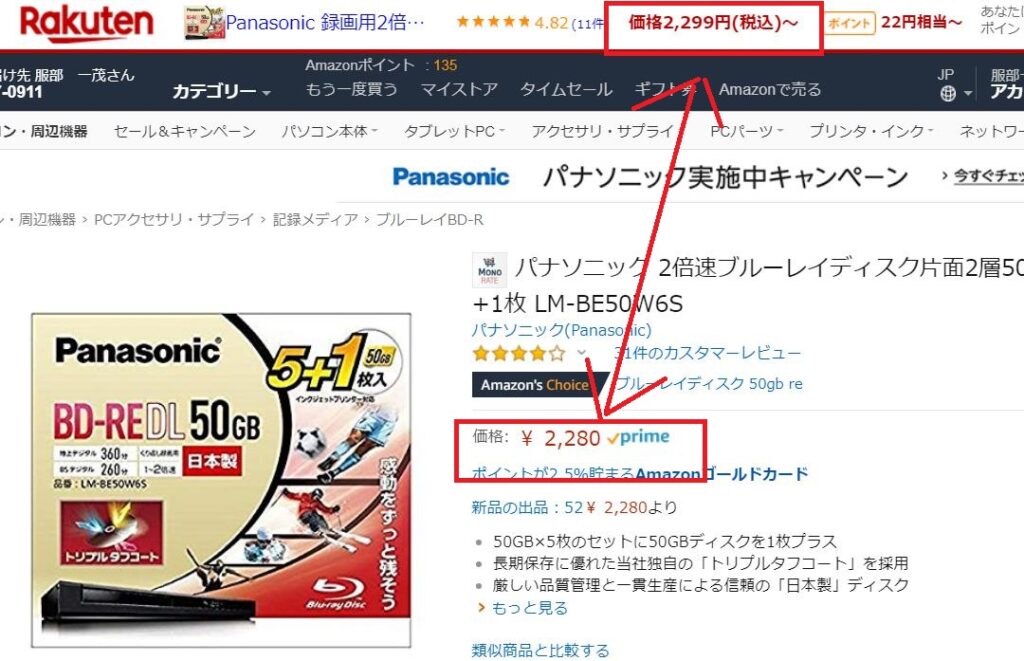Click the Rakuten logo
The image size is (1024, 661).
point(86,24)
